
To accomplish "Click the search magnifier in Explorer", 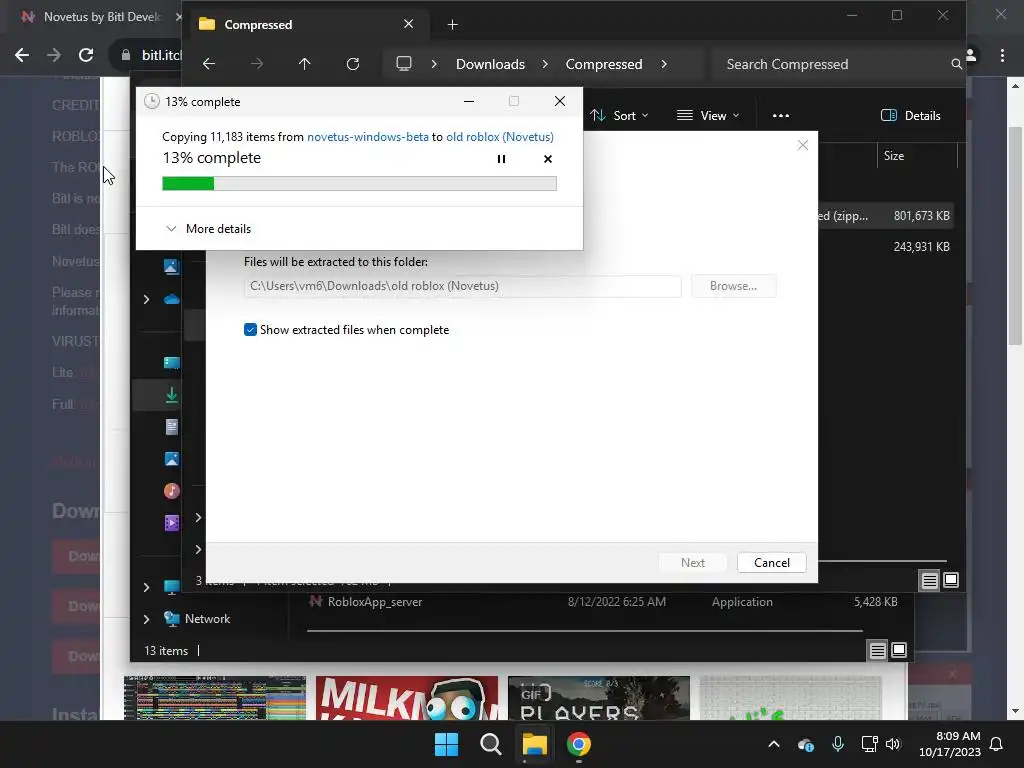I will tap(956, 64).
